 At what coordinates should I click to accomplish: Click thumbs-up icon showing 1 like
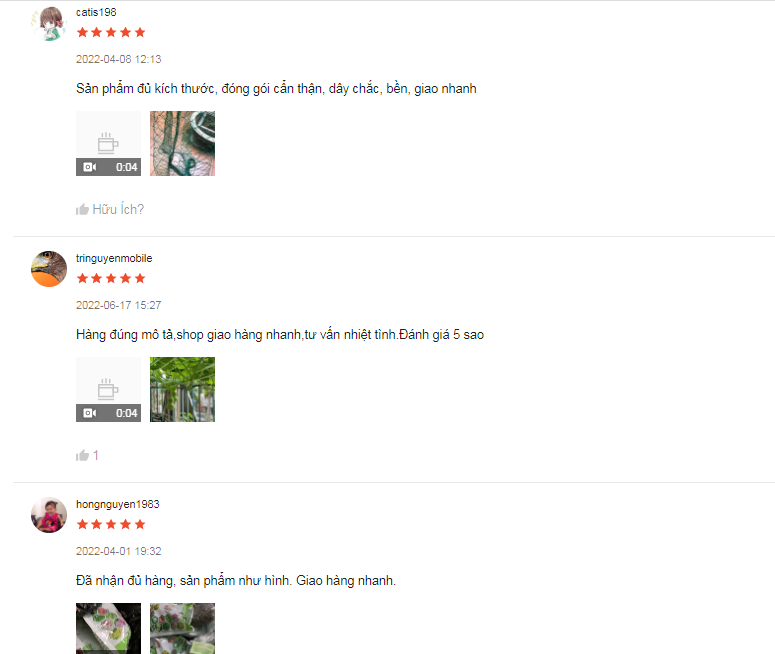click(x=82, y=455)
